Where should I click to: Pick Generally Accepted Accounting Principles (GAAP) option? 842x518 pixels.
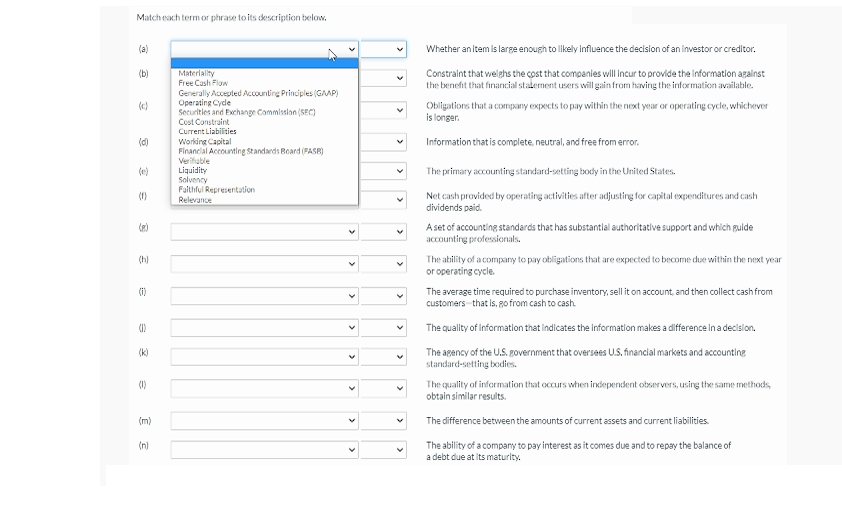(x=264, y=93)
